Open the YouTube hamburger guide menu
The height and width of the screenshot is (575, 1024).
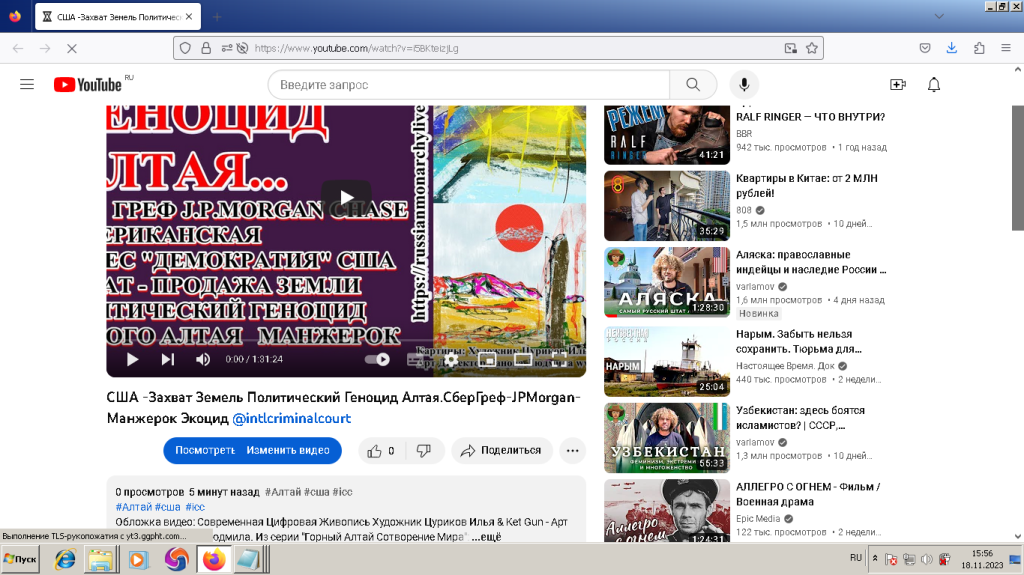tap(27, 85)
